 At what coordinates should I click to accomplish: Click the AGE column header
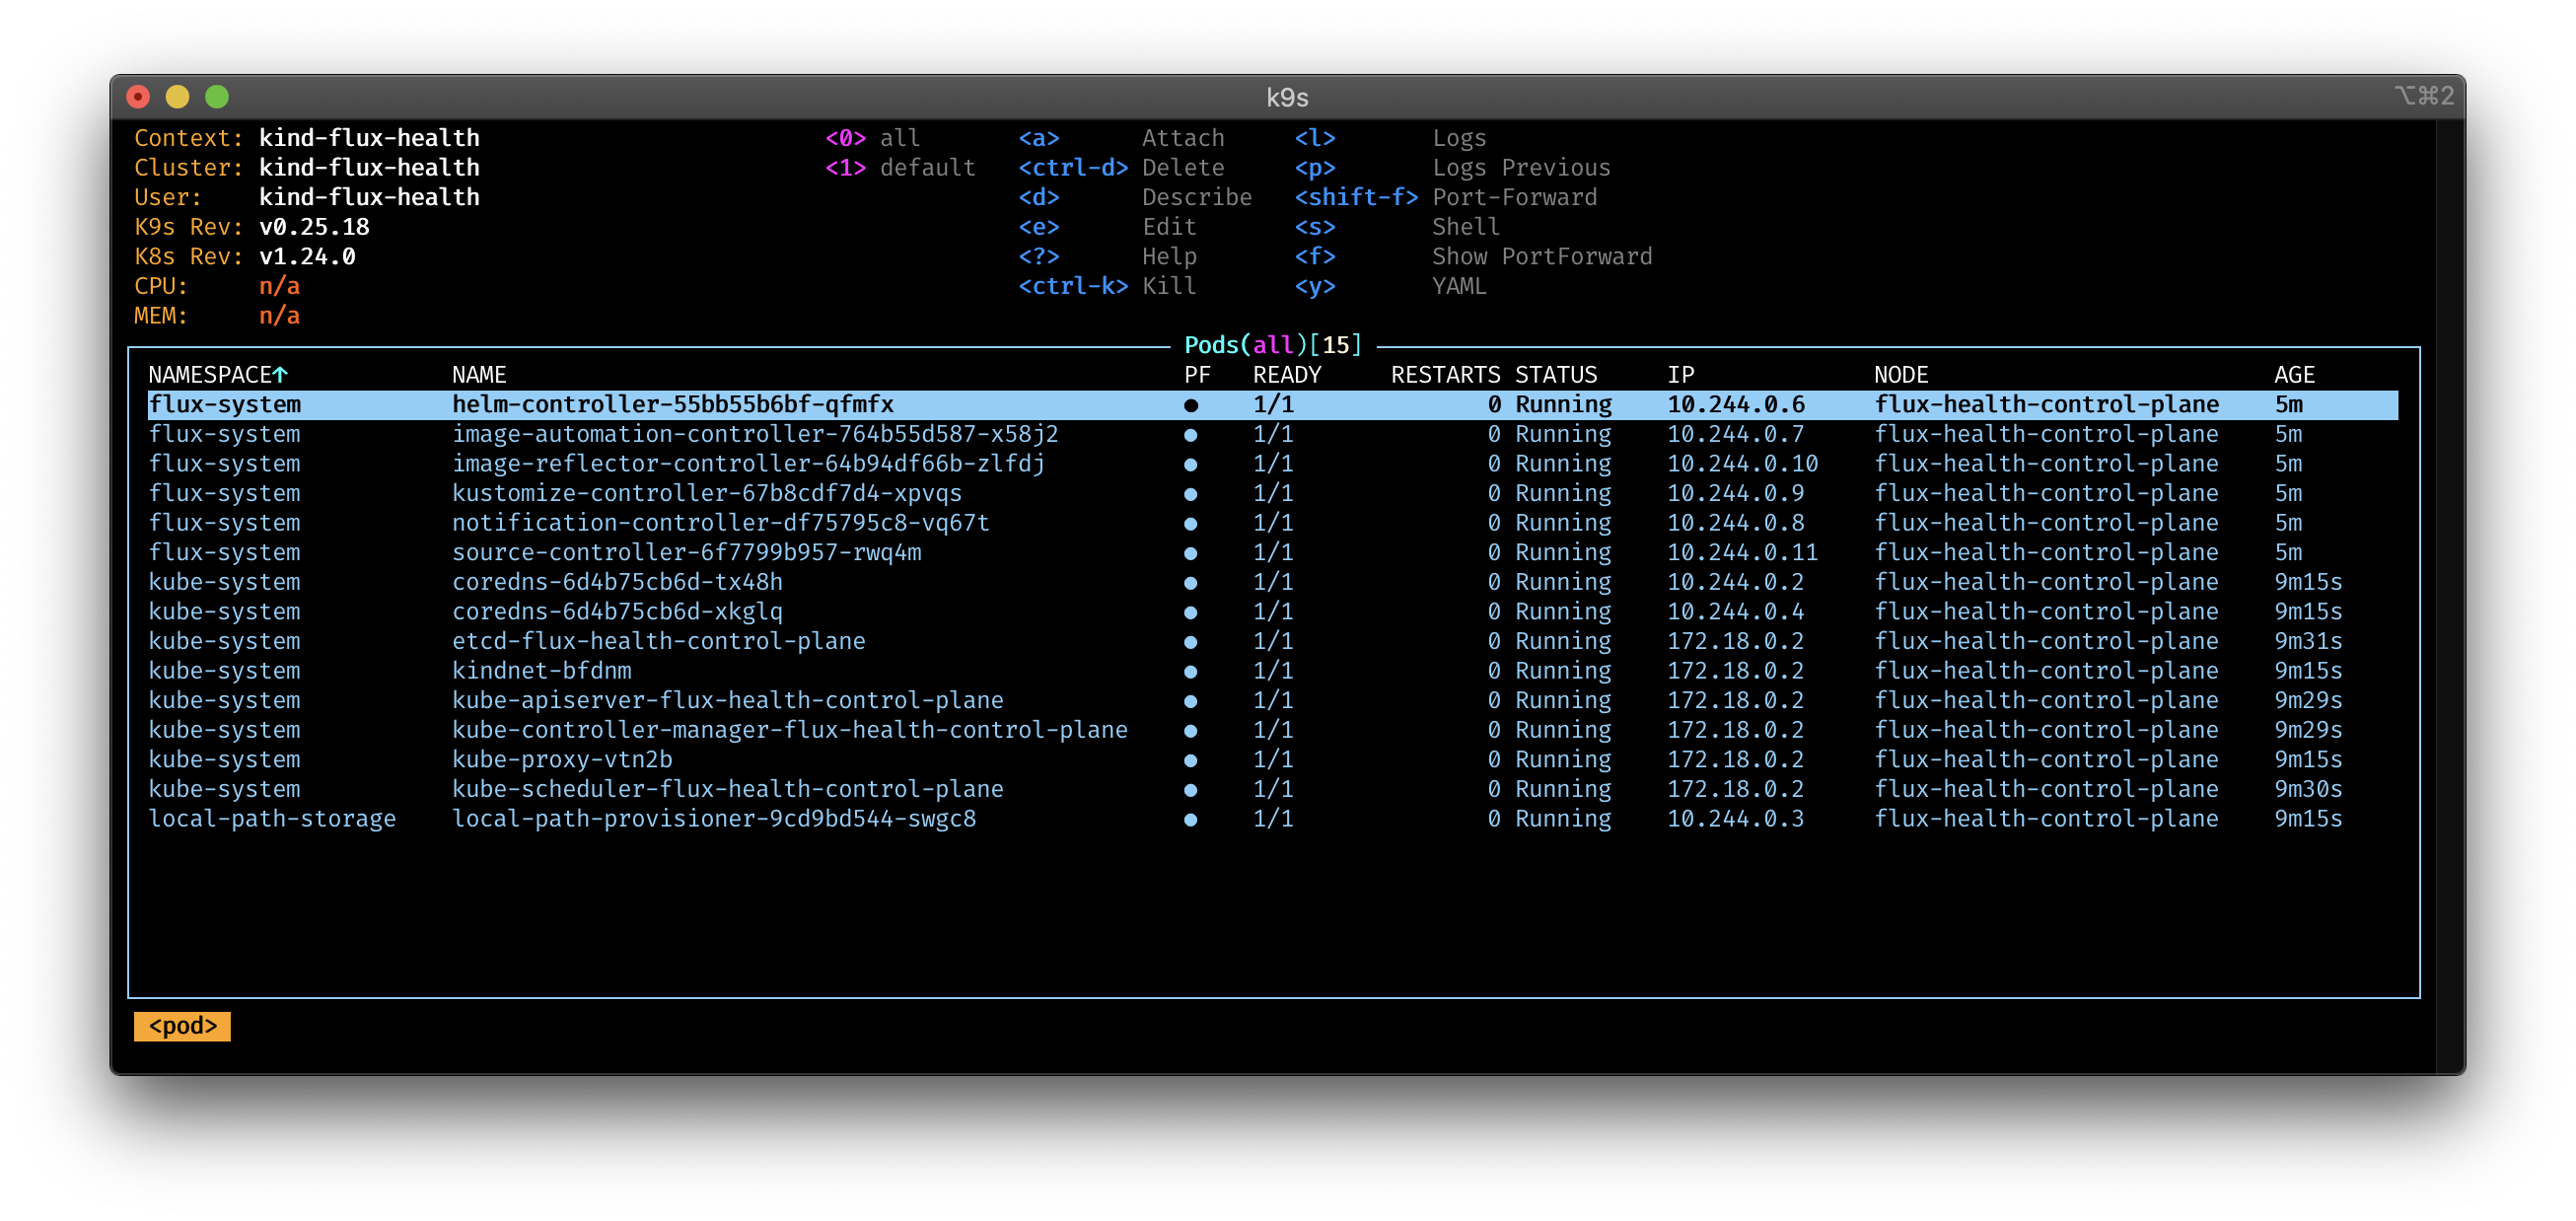point(2294,375)
